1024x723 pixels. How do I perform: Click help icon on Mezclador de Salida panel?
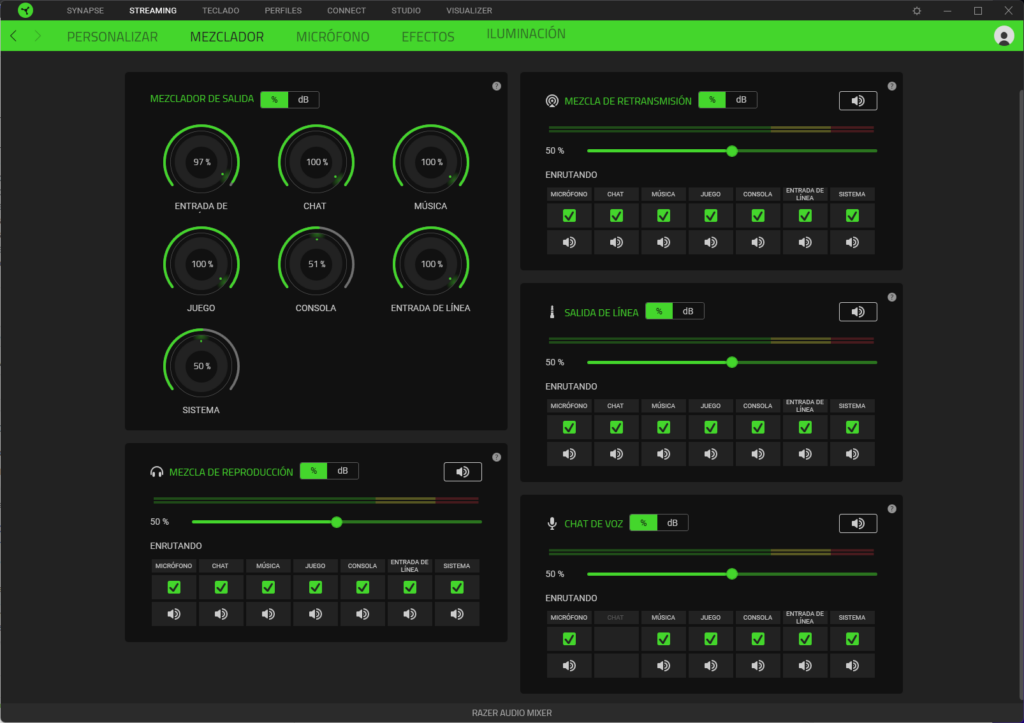click(496, 86)
